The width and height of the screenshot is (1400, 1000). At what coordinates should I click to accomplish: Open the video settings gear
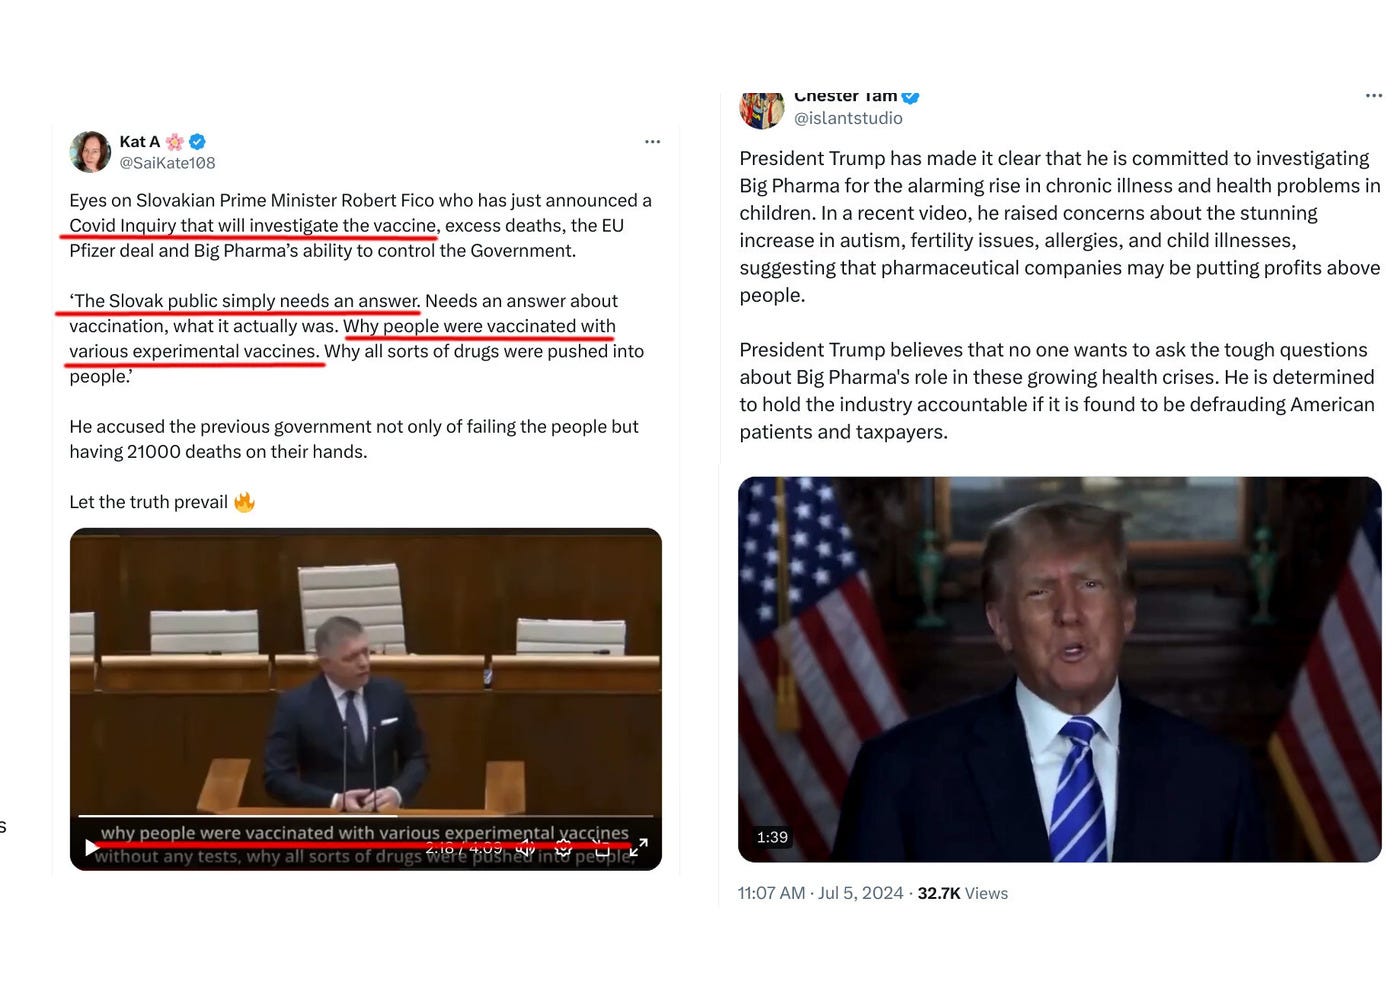(x=563, y=848)
